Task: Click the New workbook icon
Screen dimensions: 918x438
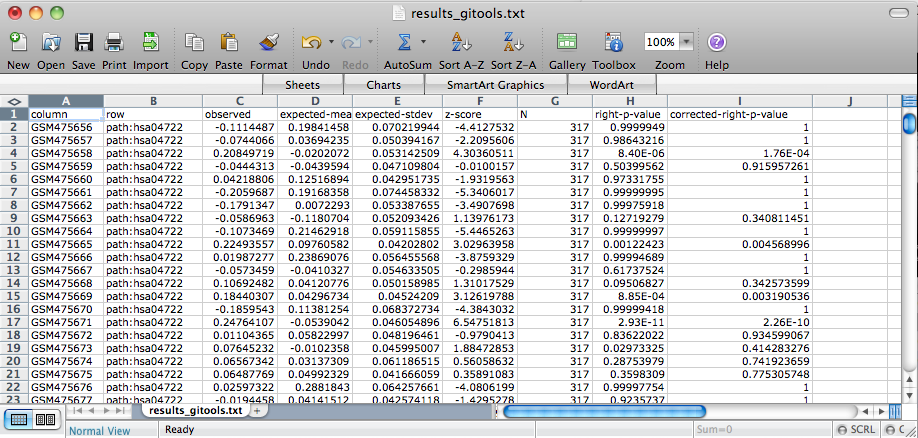Action: (18, 42)
